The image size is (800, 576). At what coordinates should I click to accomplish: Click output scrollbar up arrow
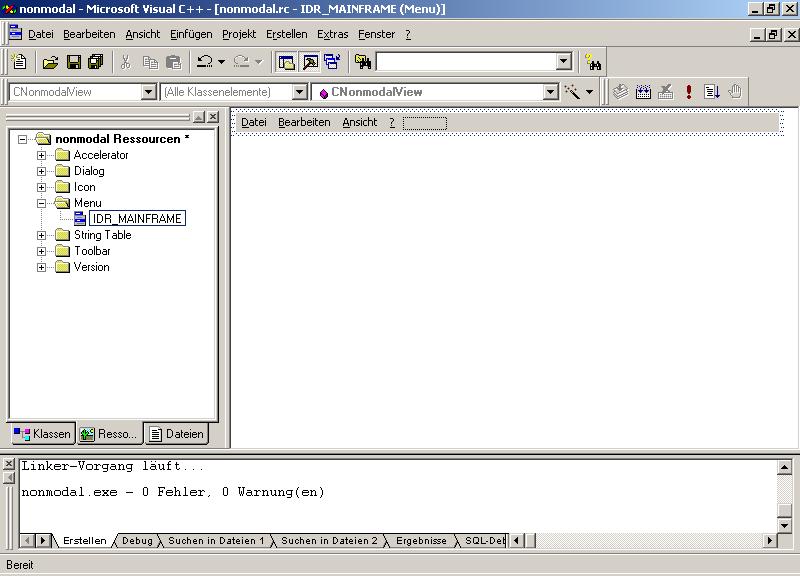pos(784,467)
